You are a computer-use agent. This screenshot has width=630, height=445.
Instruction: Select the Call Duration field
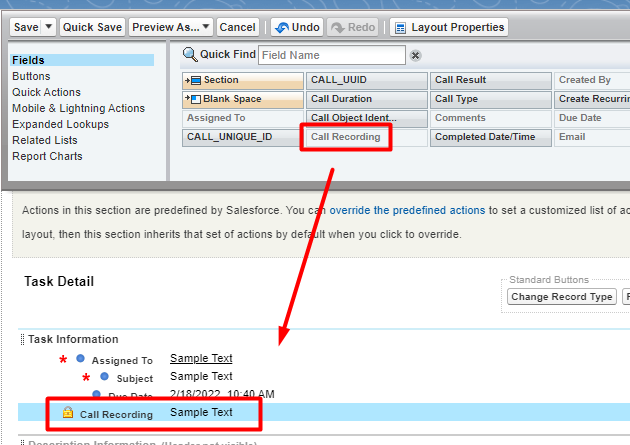367,99
